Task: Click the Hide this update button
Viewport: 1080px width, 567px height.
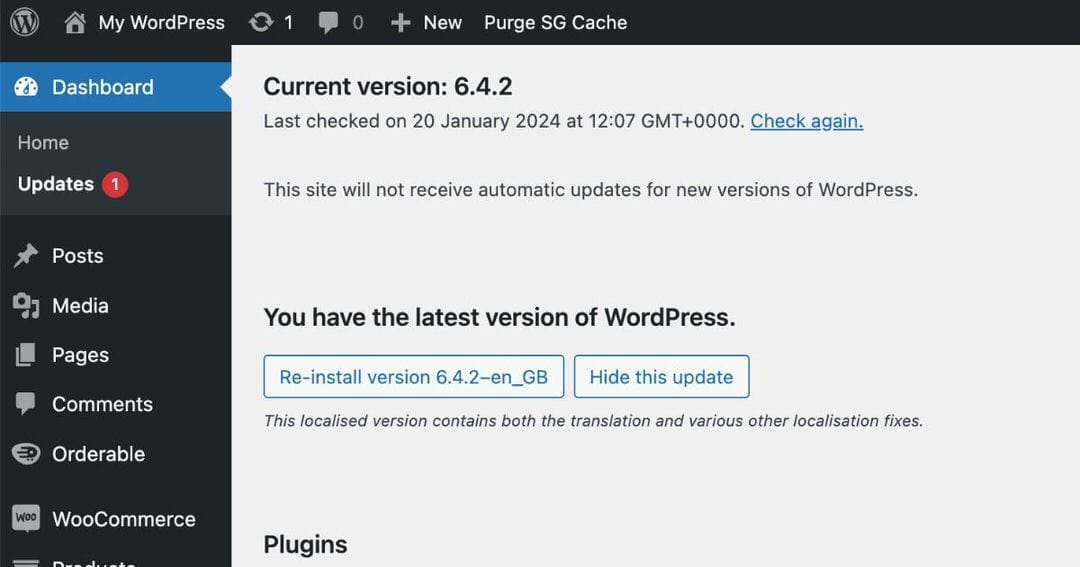Action: (x=661, y=376)
